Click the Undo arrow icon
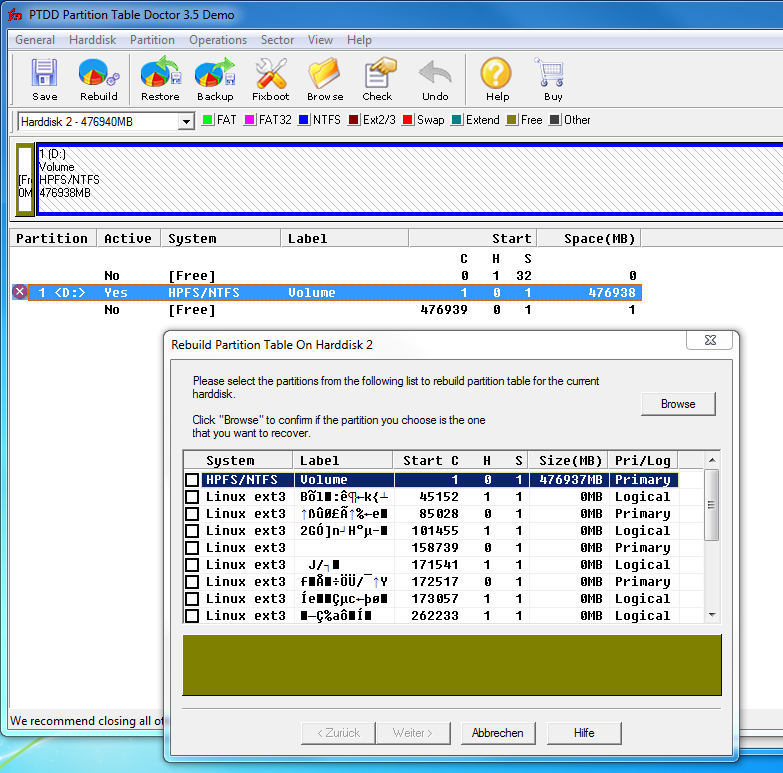The height and width of the screenshot is (773, 783). click(435, 73)
